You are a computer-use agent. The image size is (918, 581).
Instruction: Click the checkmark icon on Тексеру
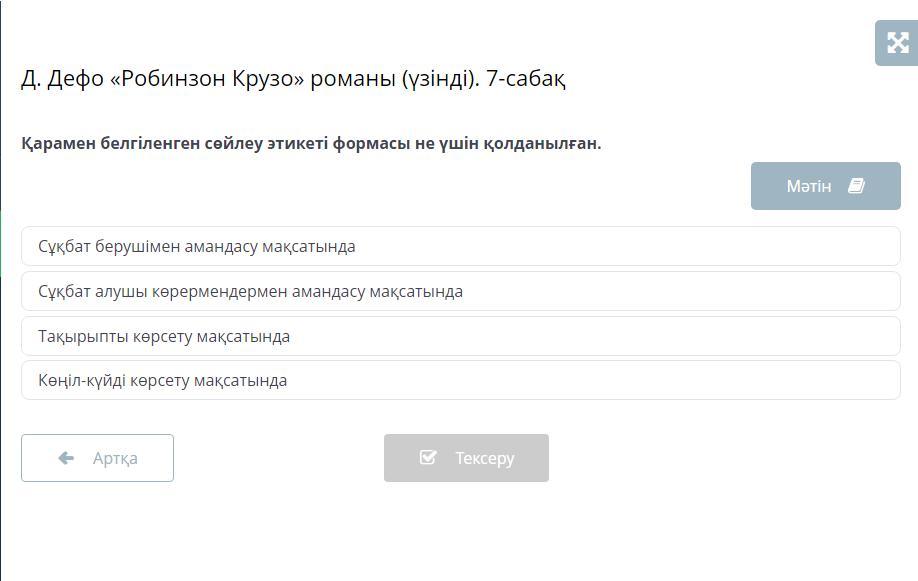428,457
